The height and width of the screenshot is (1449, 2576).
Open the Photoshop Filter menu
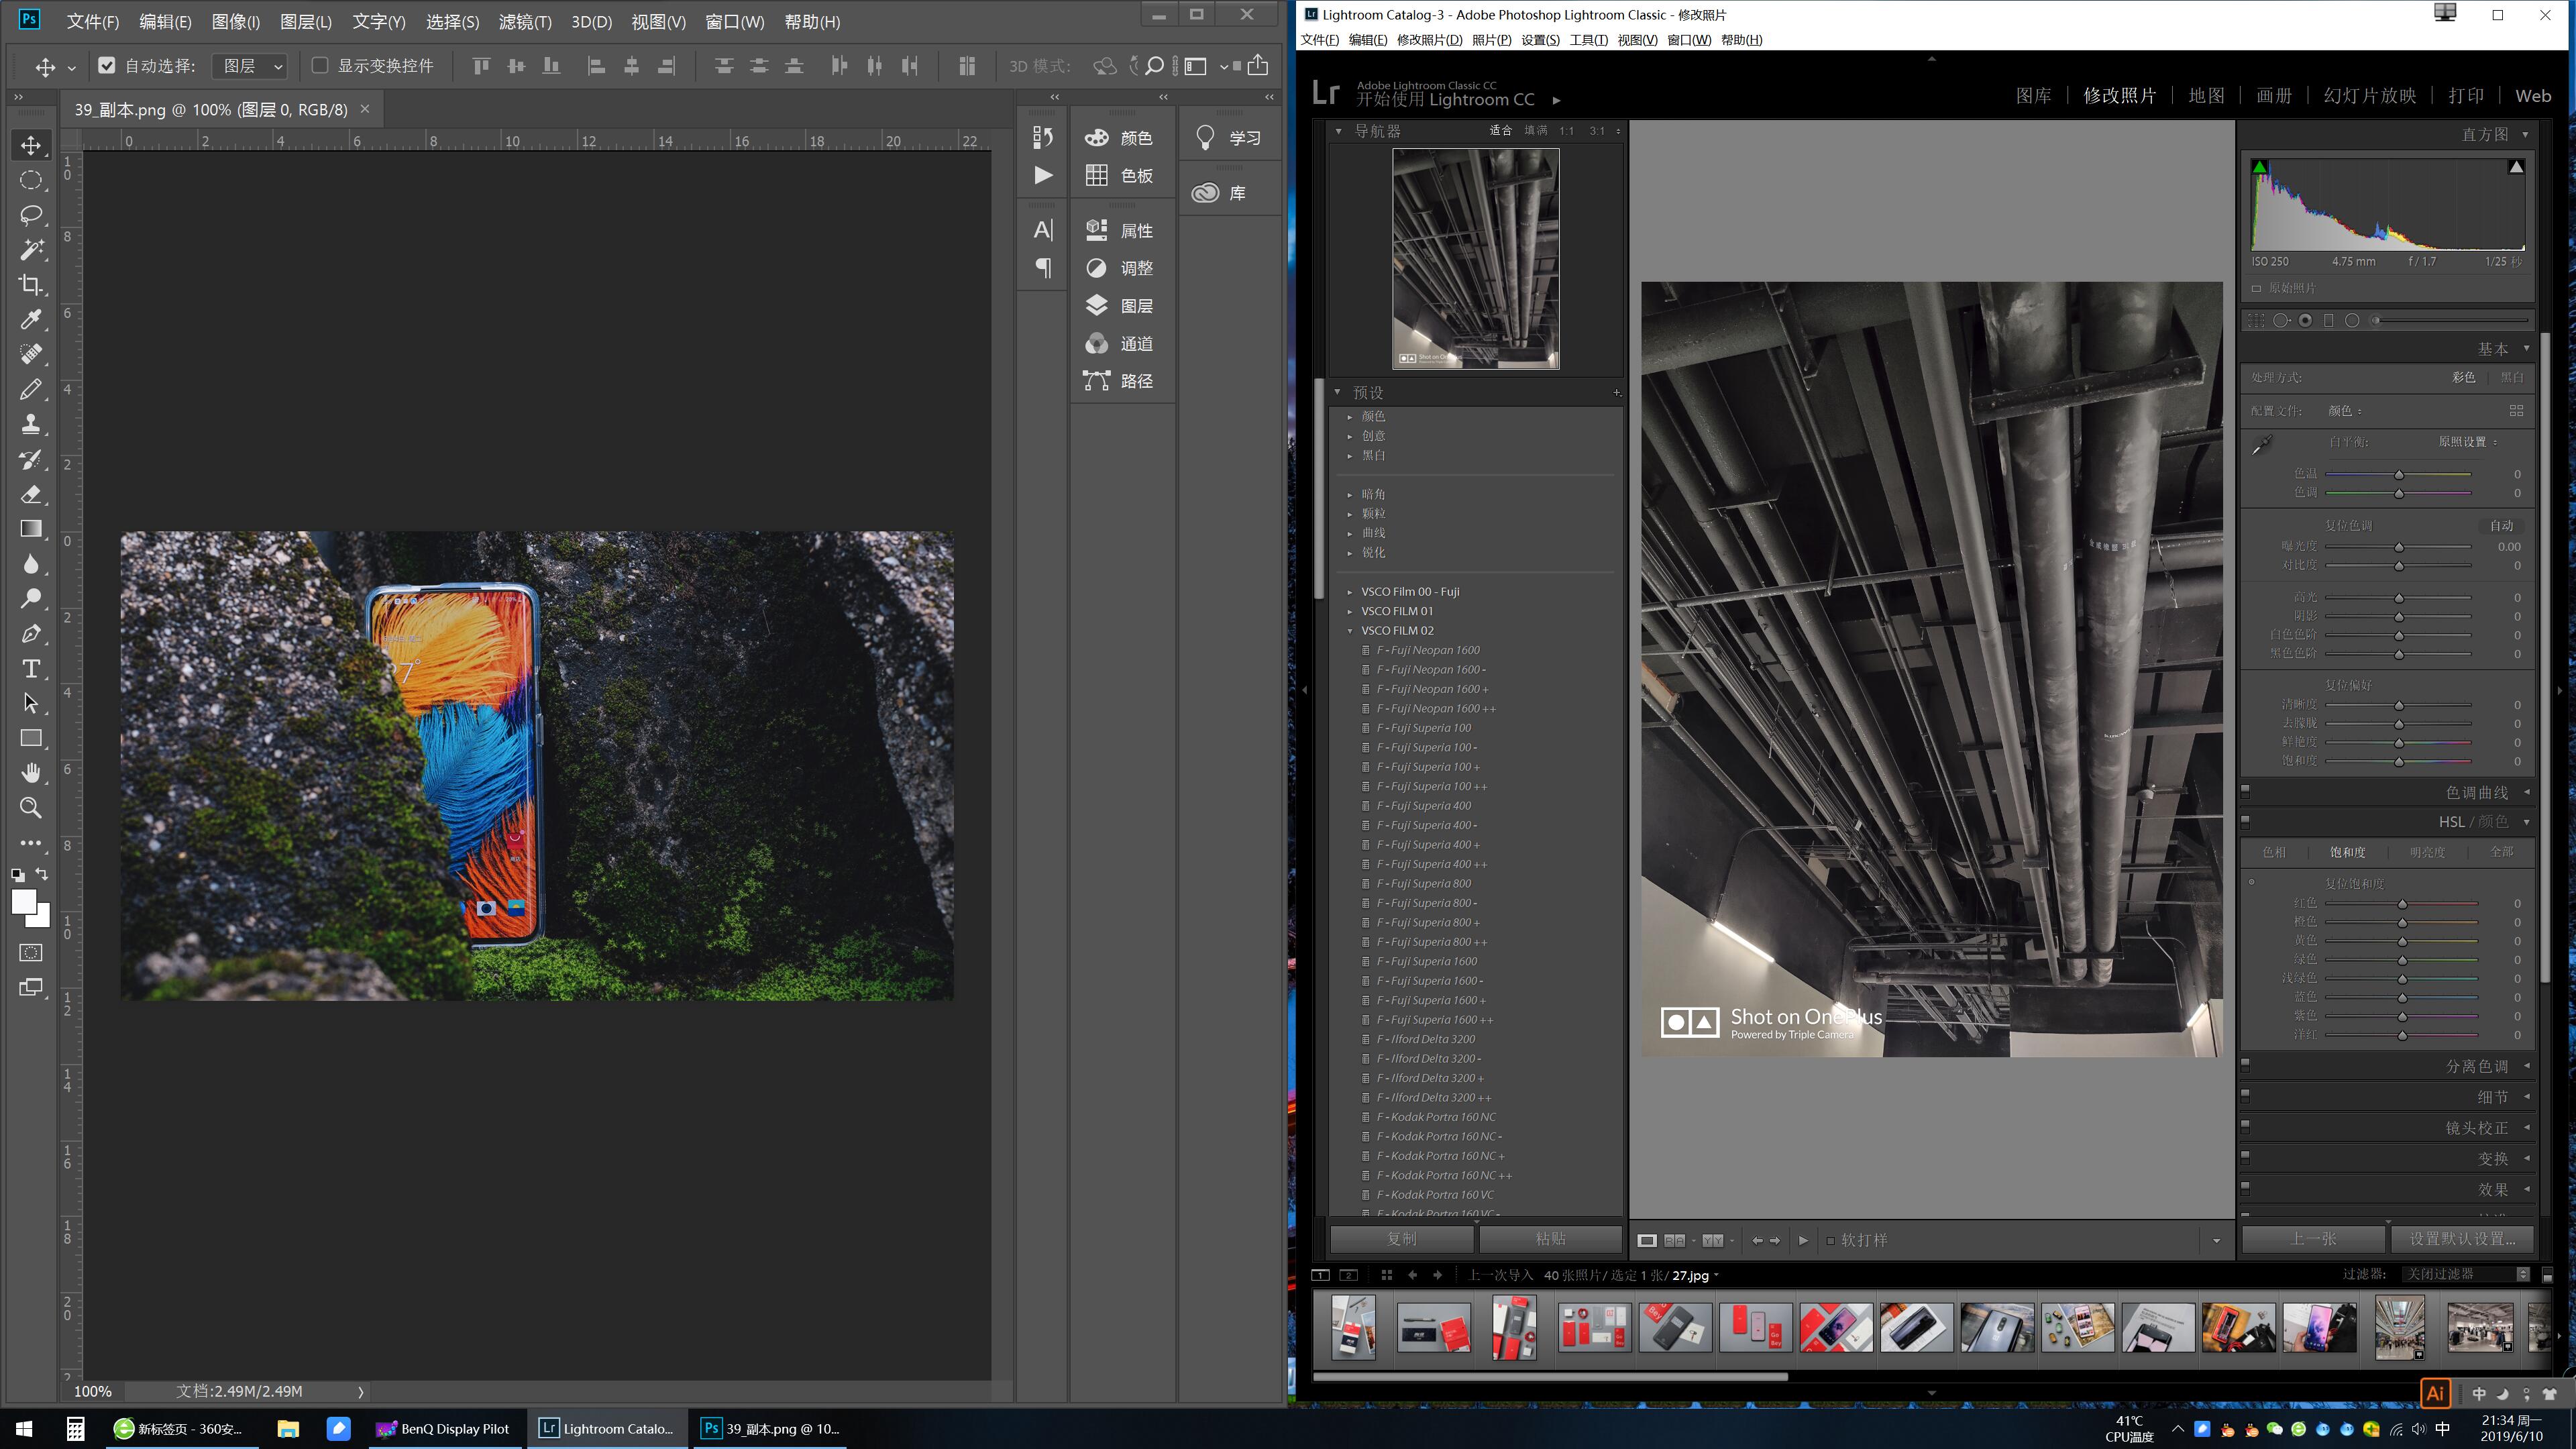[x=524, y=22]
